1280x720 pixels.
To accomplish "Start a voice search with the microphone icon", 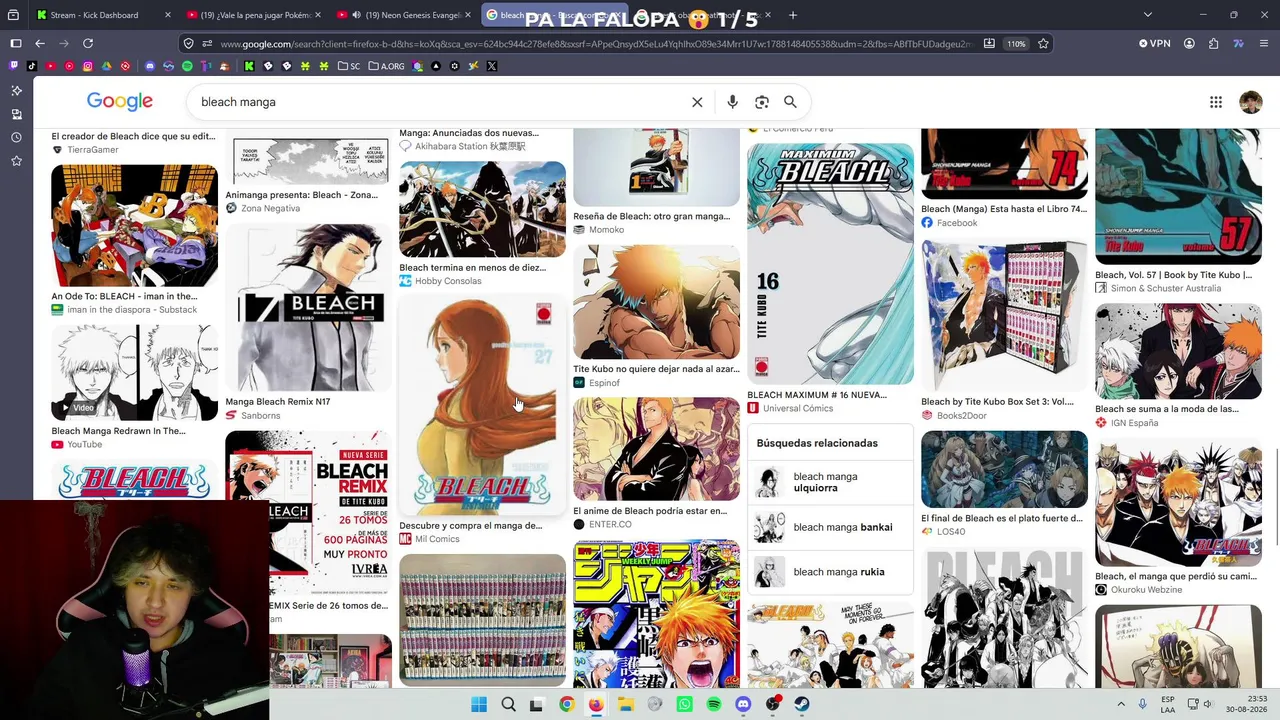I will (732, 102).
